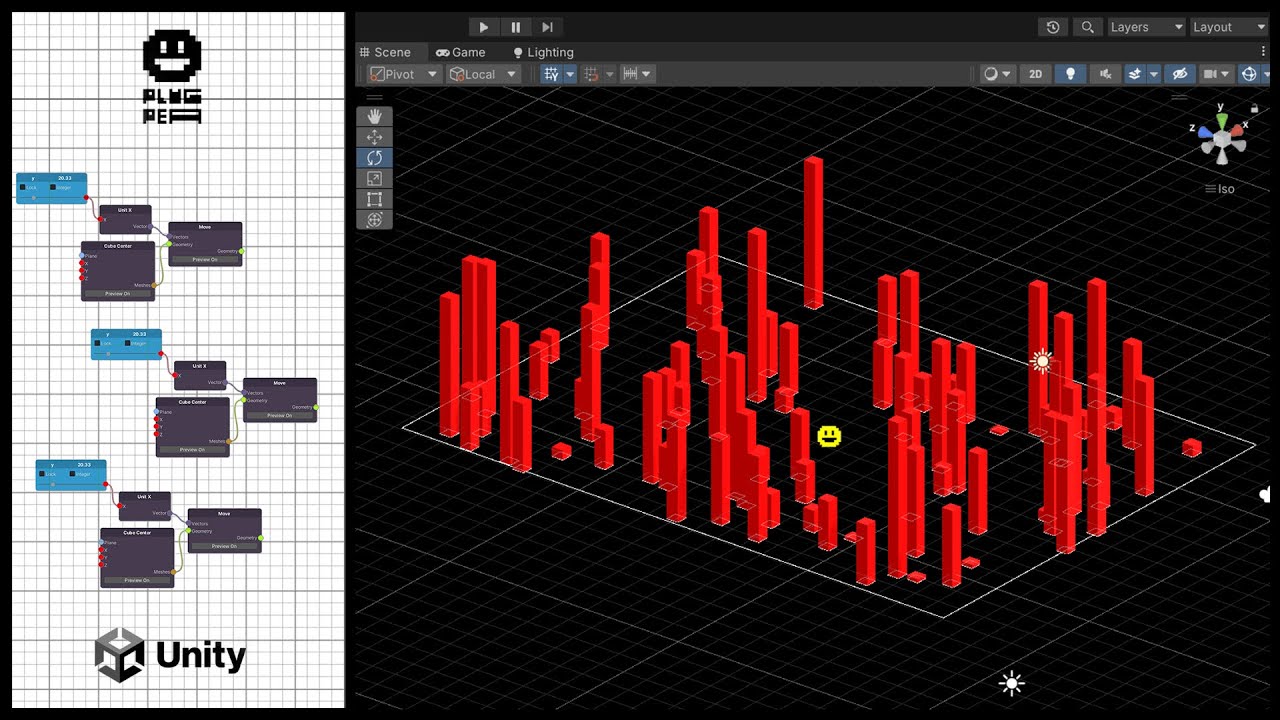The image size is (1280, 720).
Task: Click the snap increment ruler icon
Action: (630, 74)
